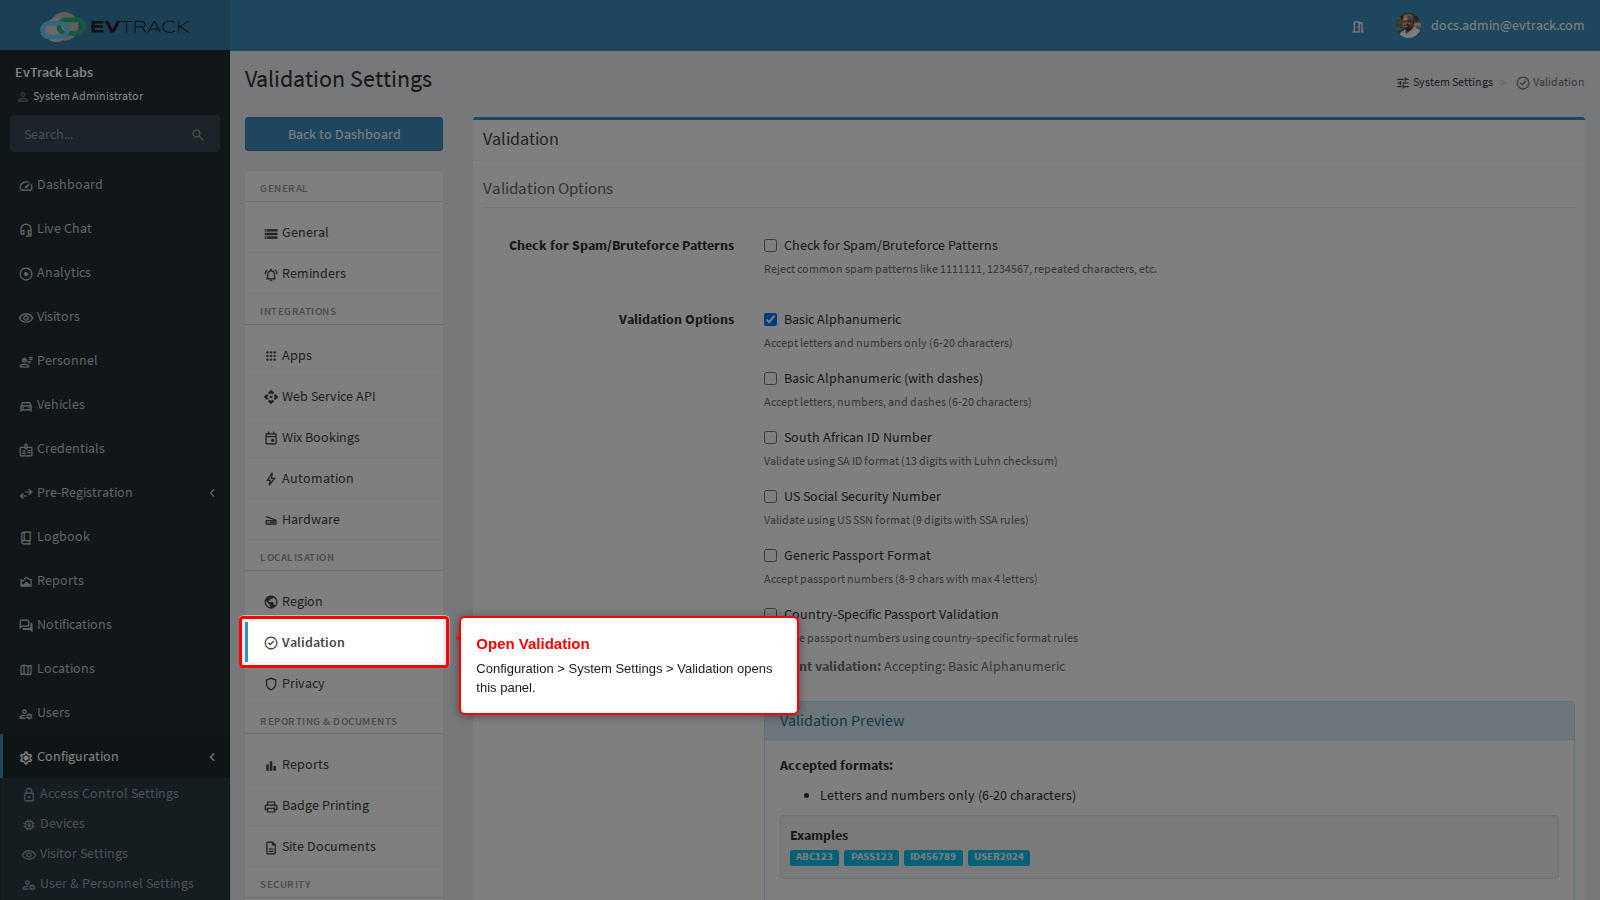1600x900 pixels.
Task: Click the user avatar picture
Action: point(1408,26)
